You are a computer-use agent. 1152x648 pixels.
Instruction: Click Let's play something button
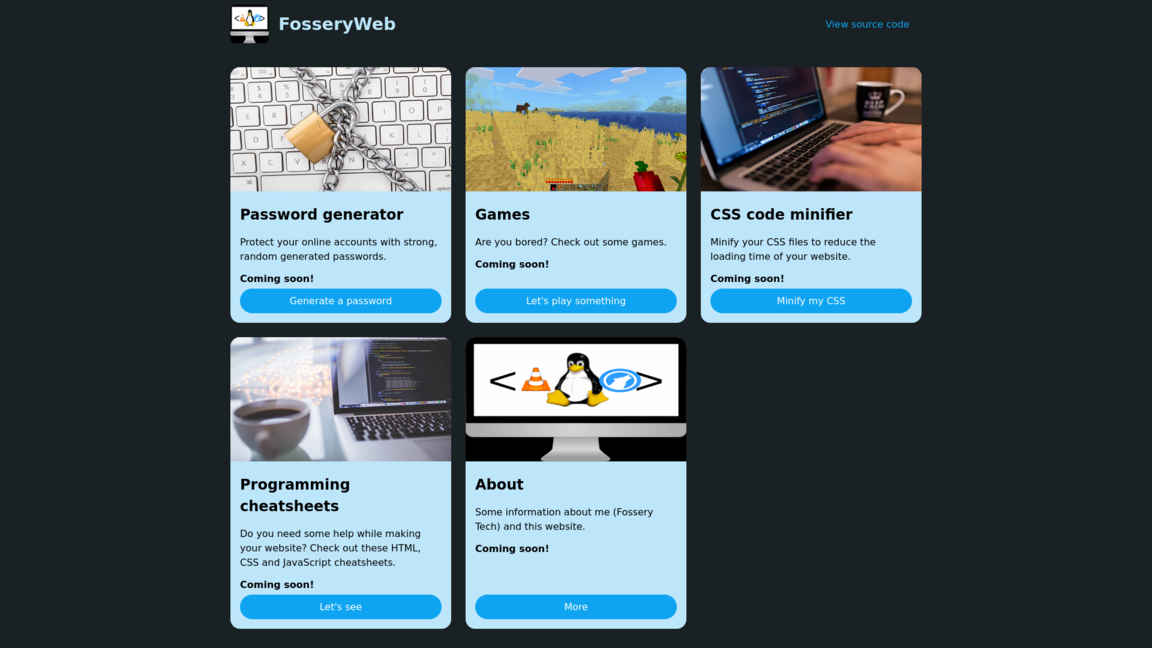point(576,300)
